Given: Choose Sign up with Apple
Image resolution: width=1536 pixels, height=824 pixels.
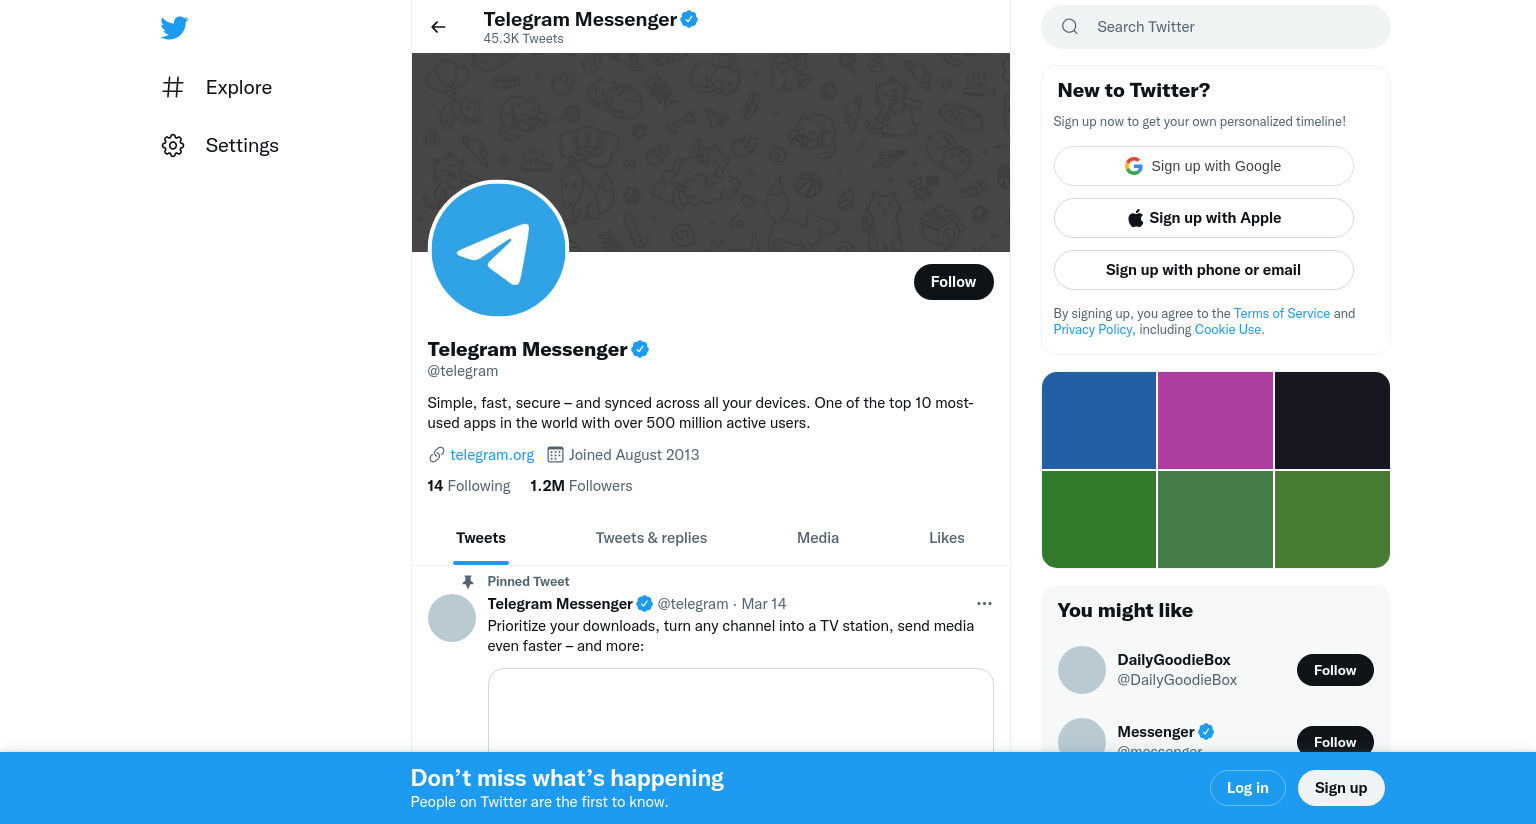Looking at the screenshot, I should tap(1204, 218).
